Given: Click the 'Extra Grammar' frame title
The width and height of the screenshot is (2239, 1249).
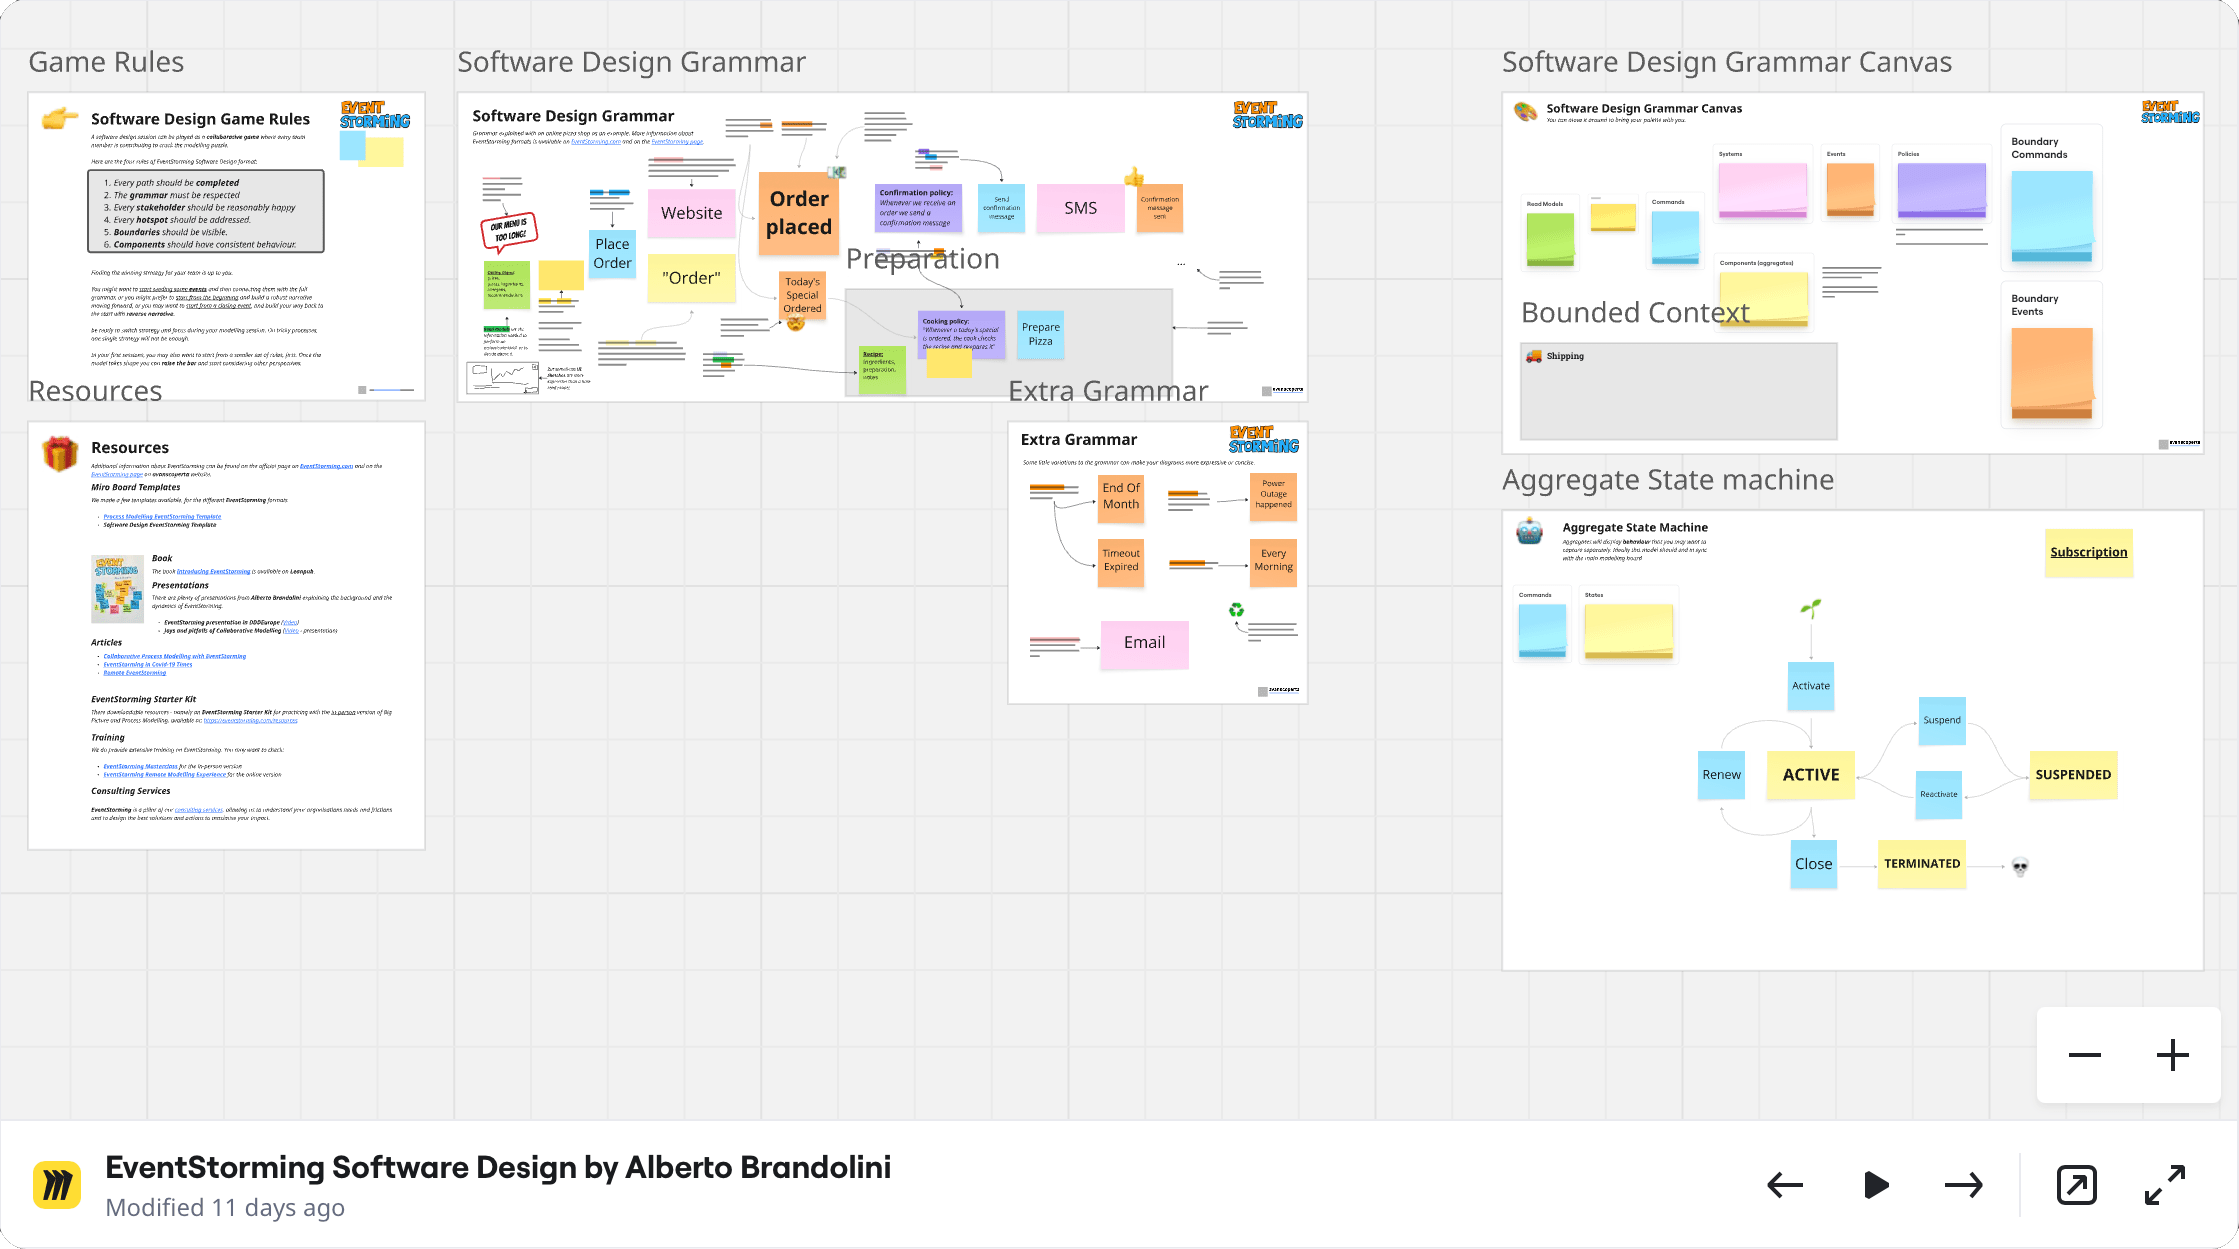Looking at the screenshot, I should (x=1108, y=391).
